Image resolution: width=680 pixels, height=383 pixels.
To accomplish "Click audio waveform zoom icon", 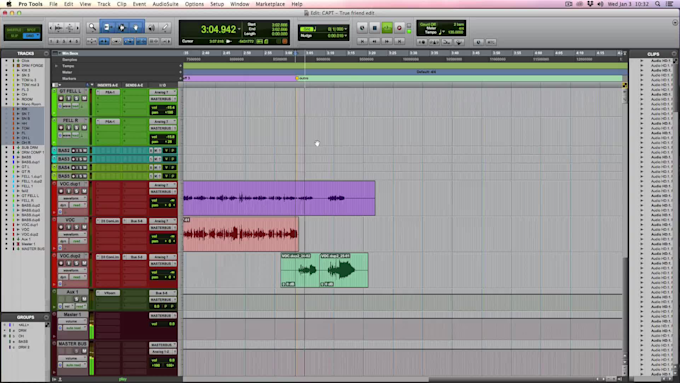I will click(59, 28).
